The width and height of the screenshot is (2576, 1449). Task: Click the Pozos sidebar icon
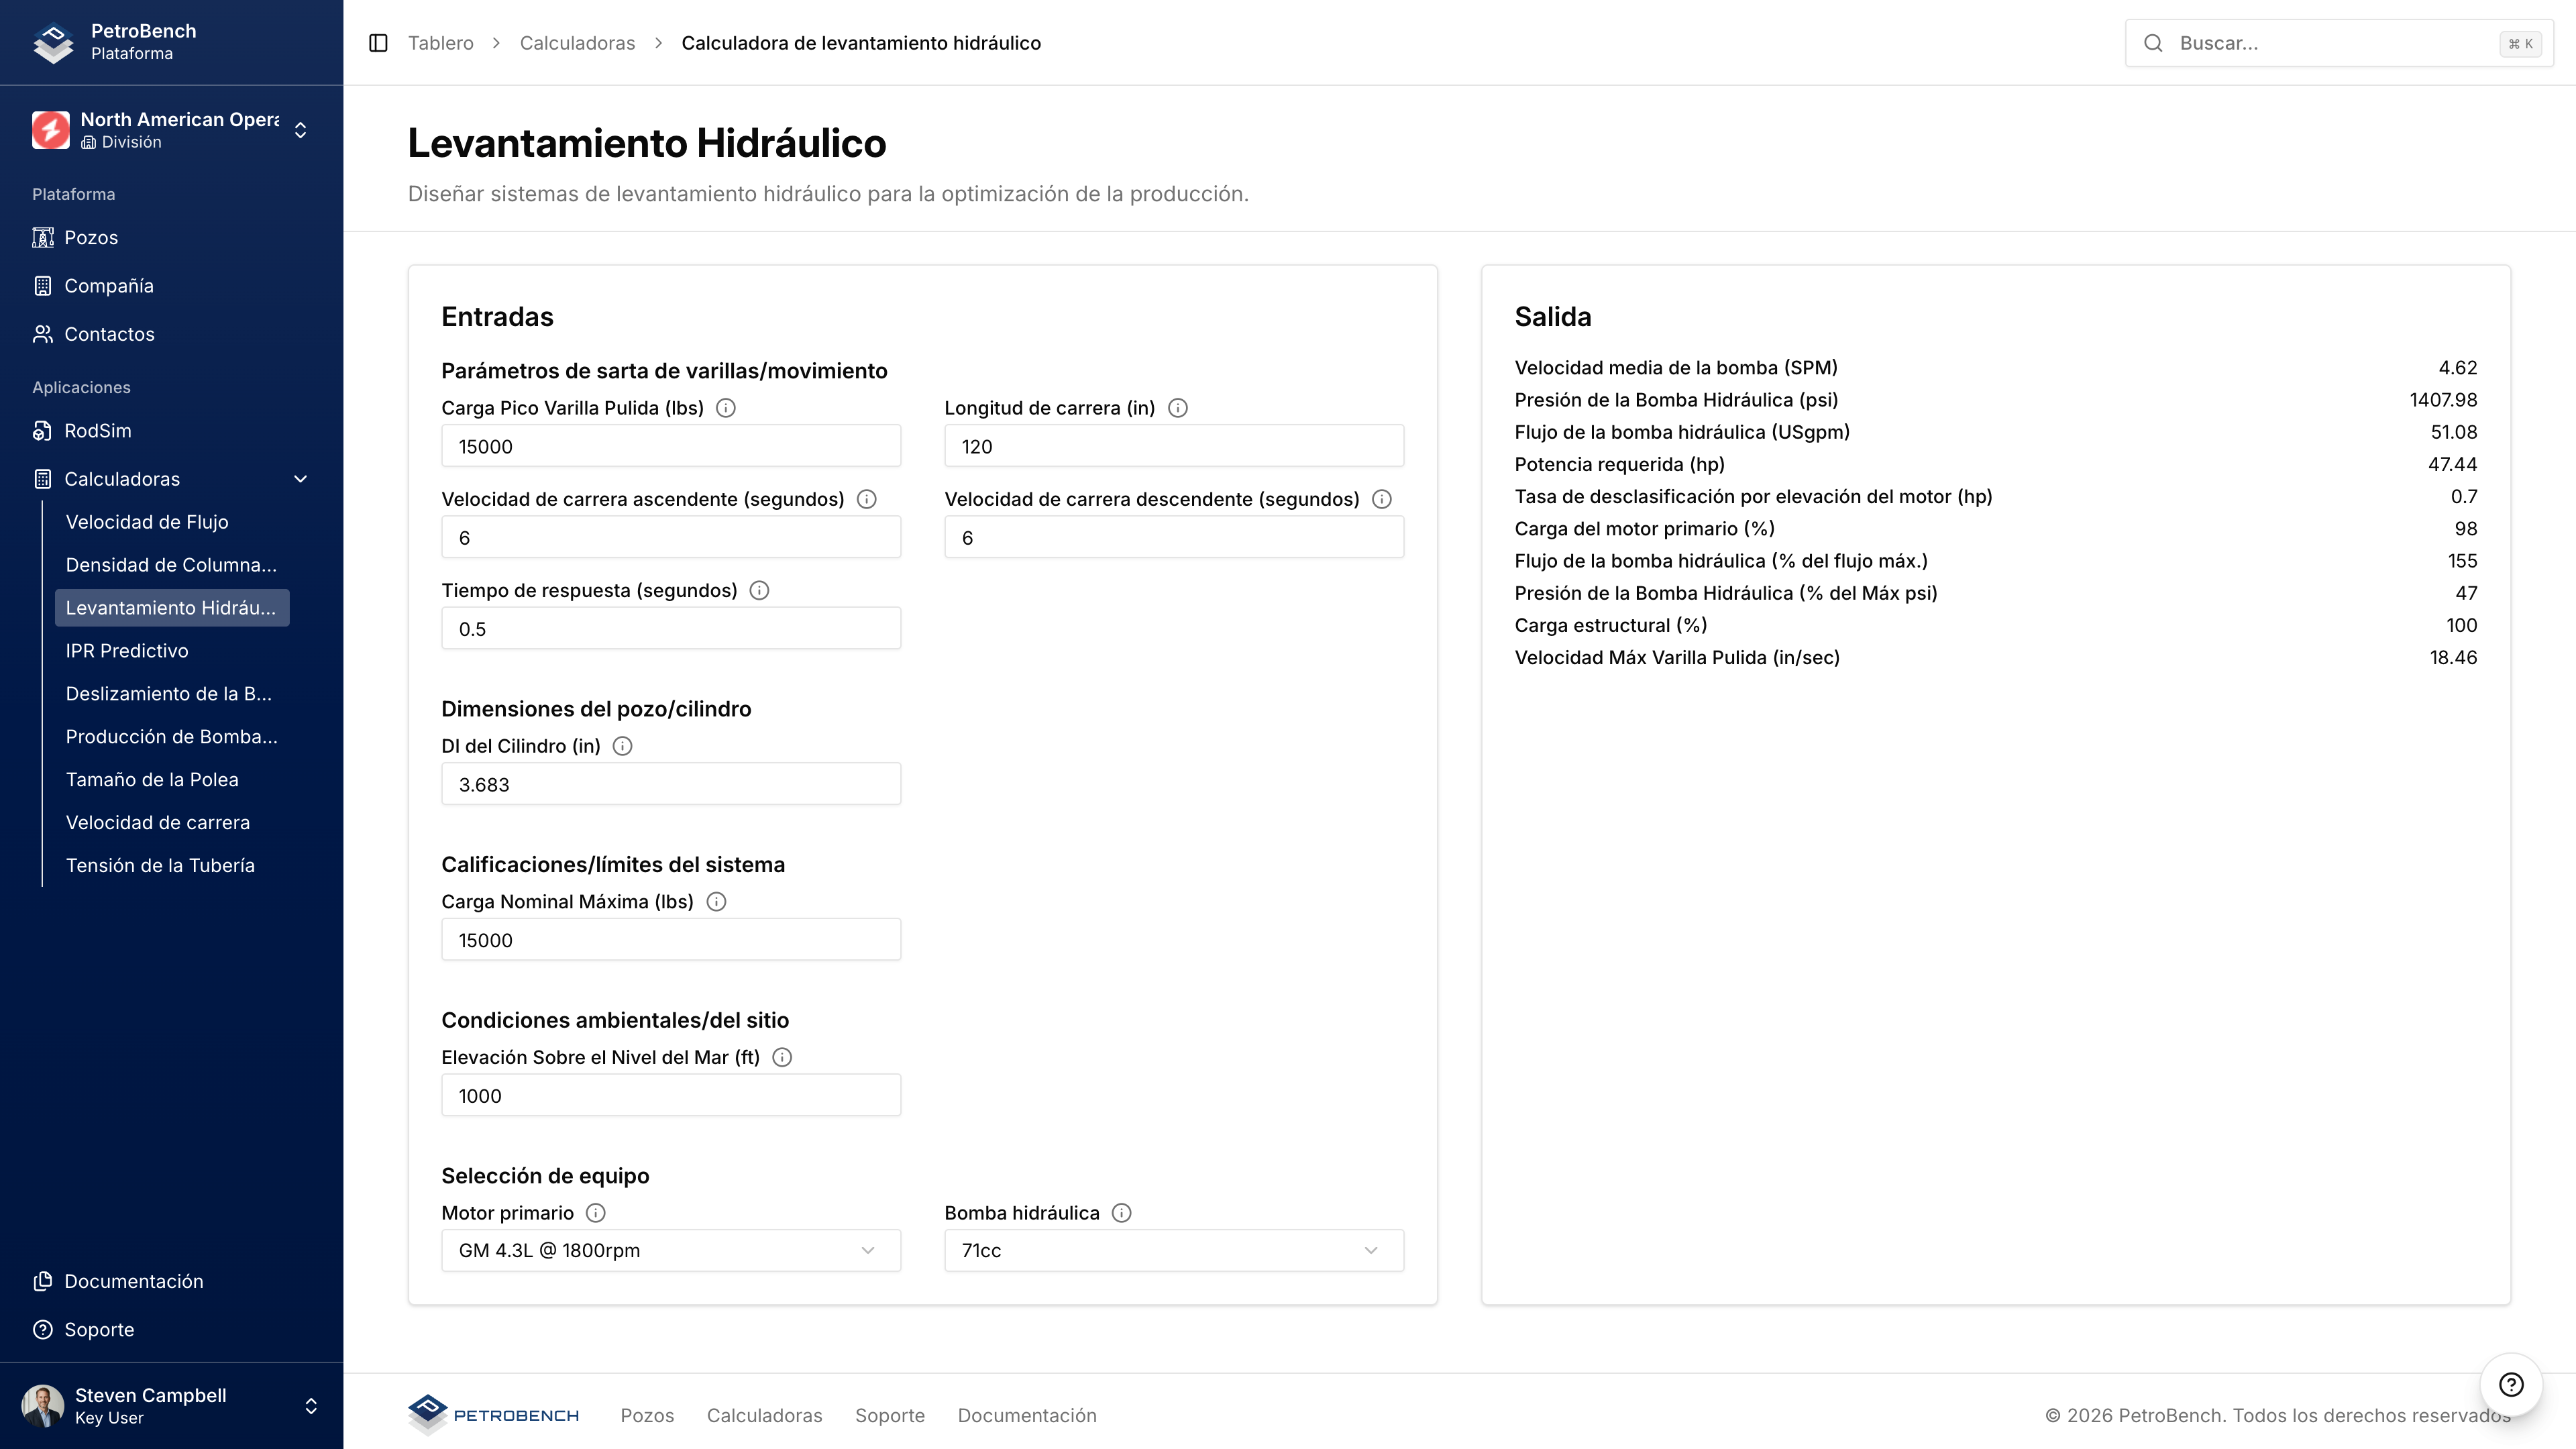click(43, 237)
